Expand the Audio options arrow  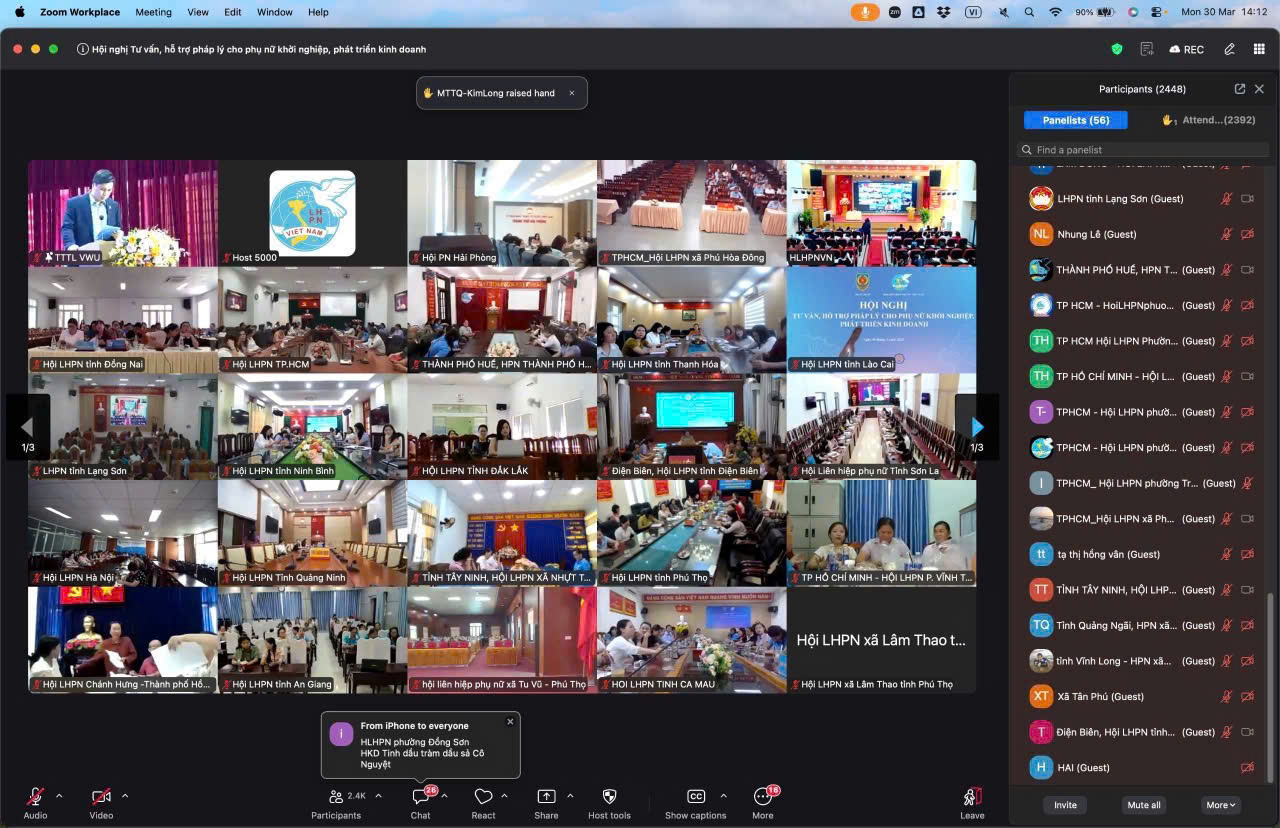coord(59,796)
